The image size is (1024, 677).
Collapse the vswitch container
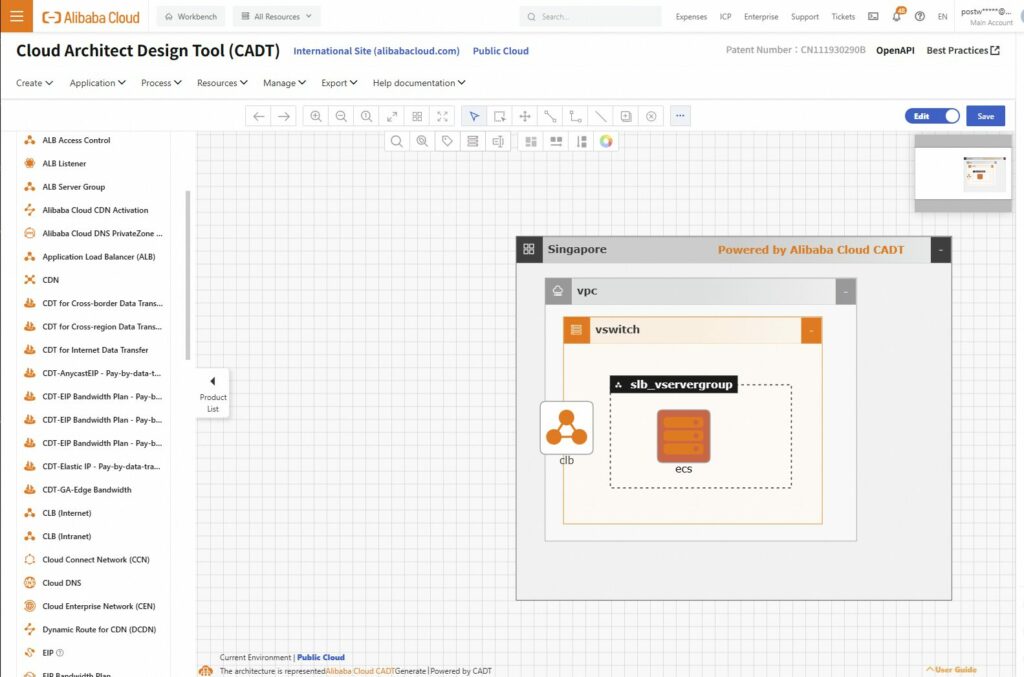pos(811,330)
